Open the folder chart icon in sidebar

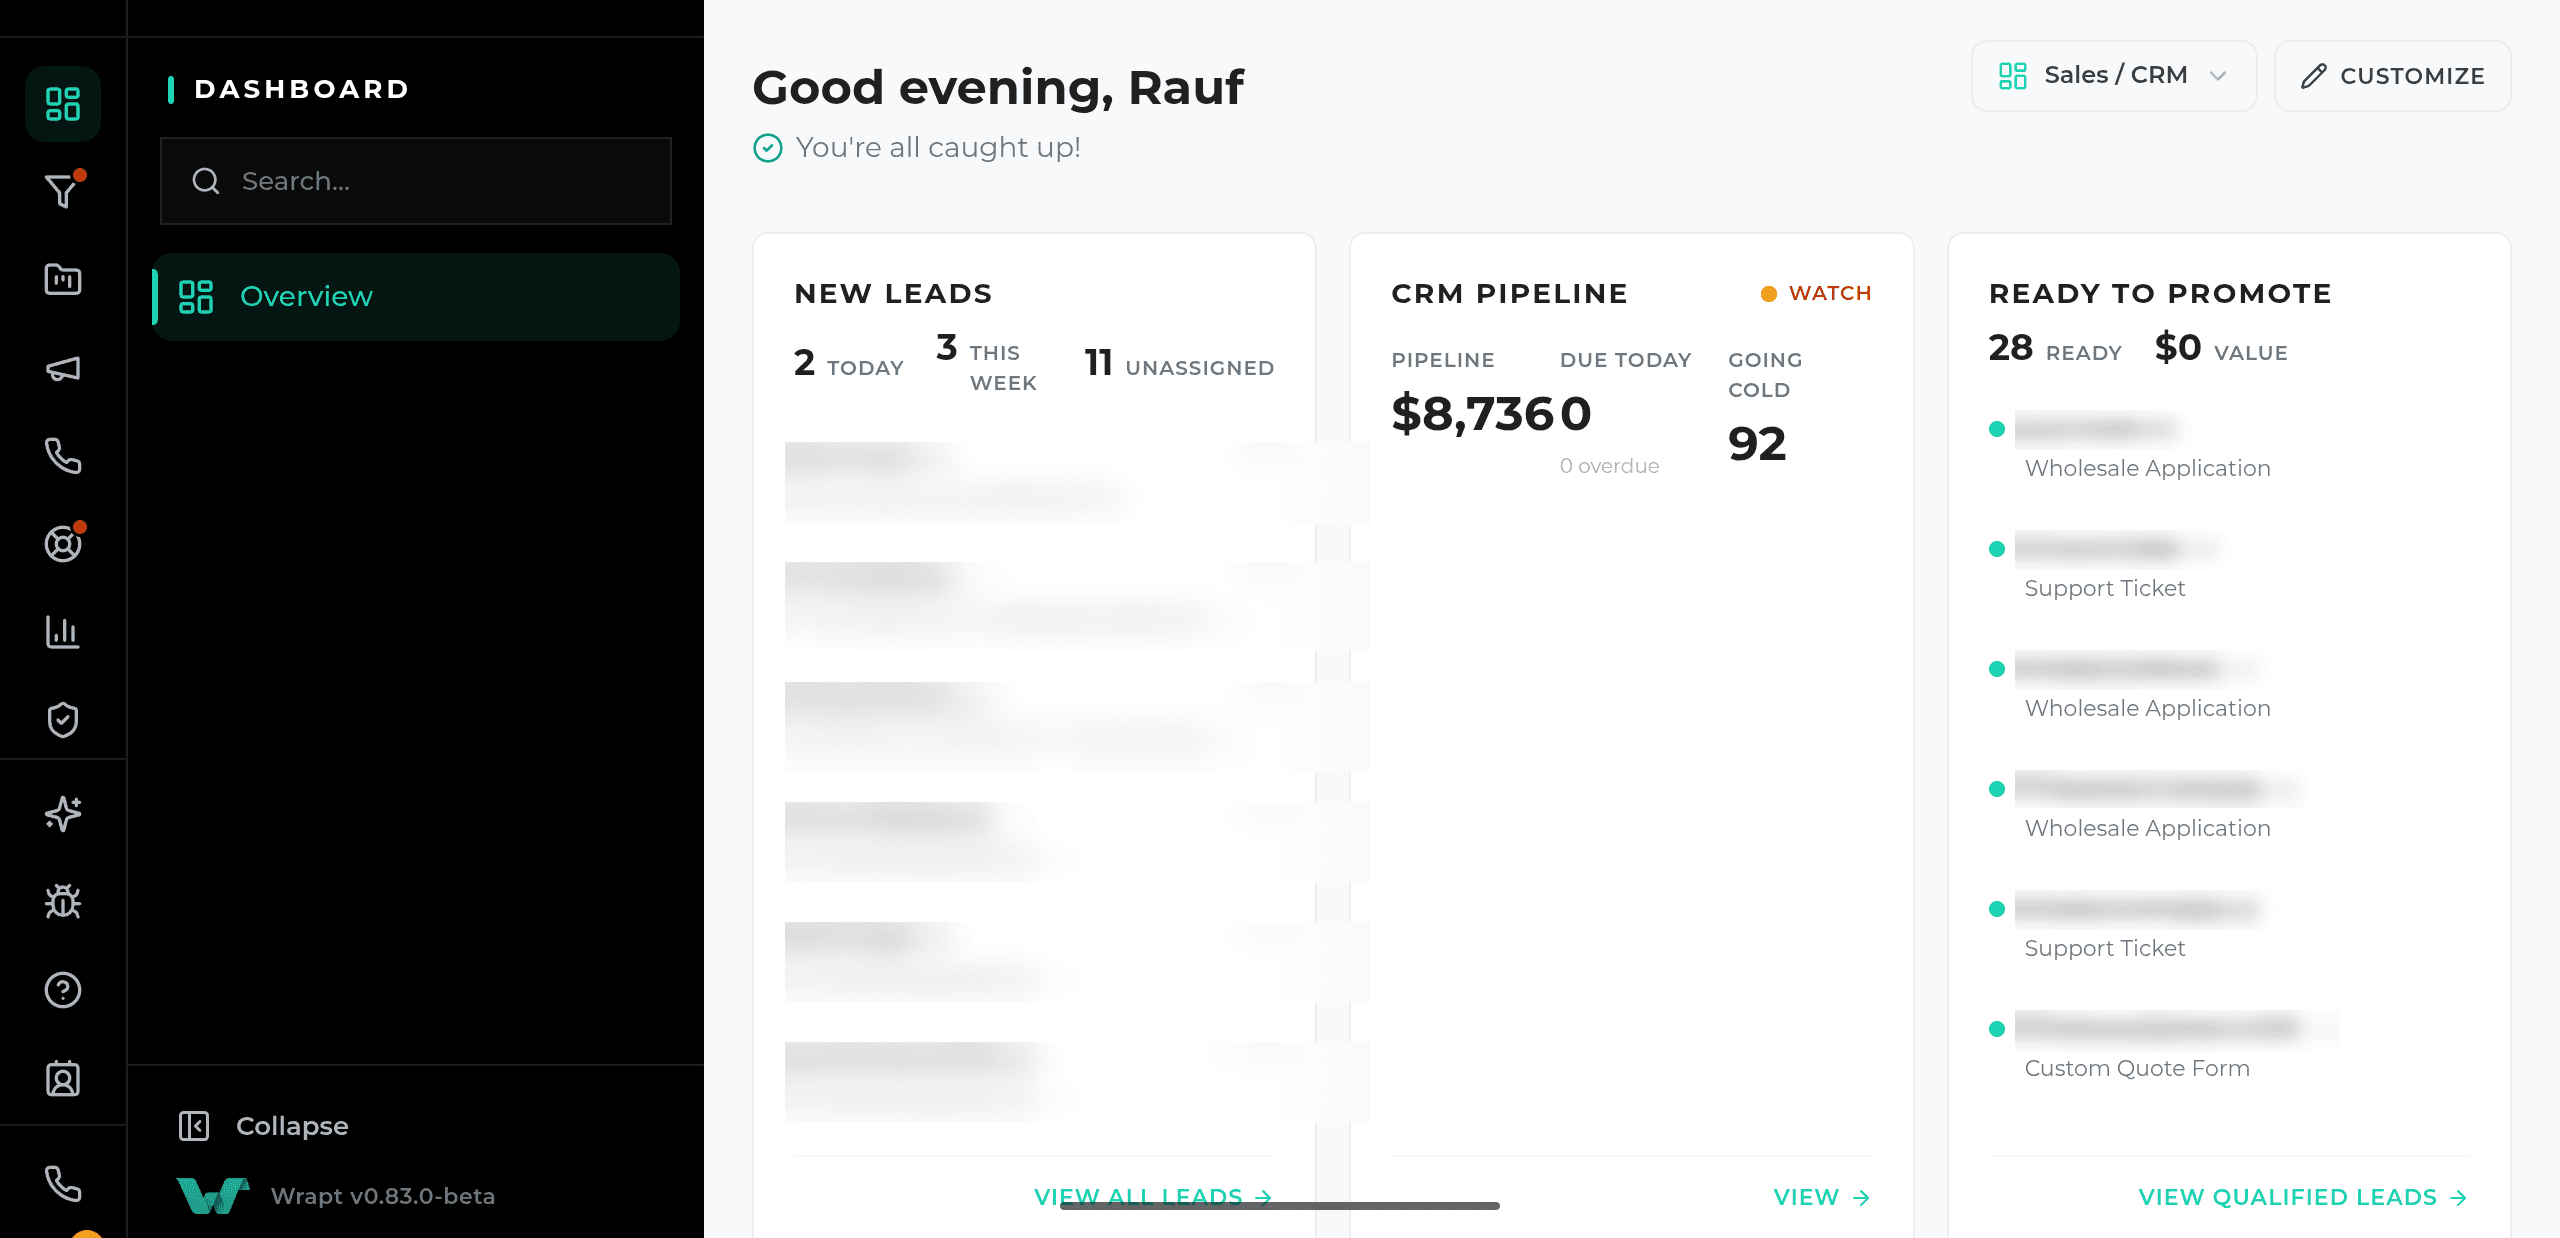pyautogui.click(x=63, y=279)
